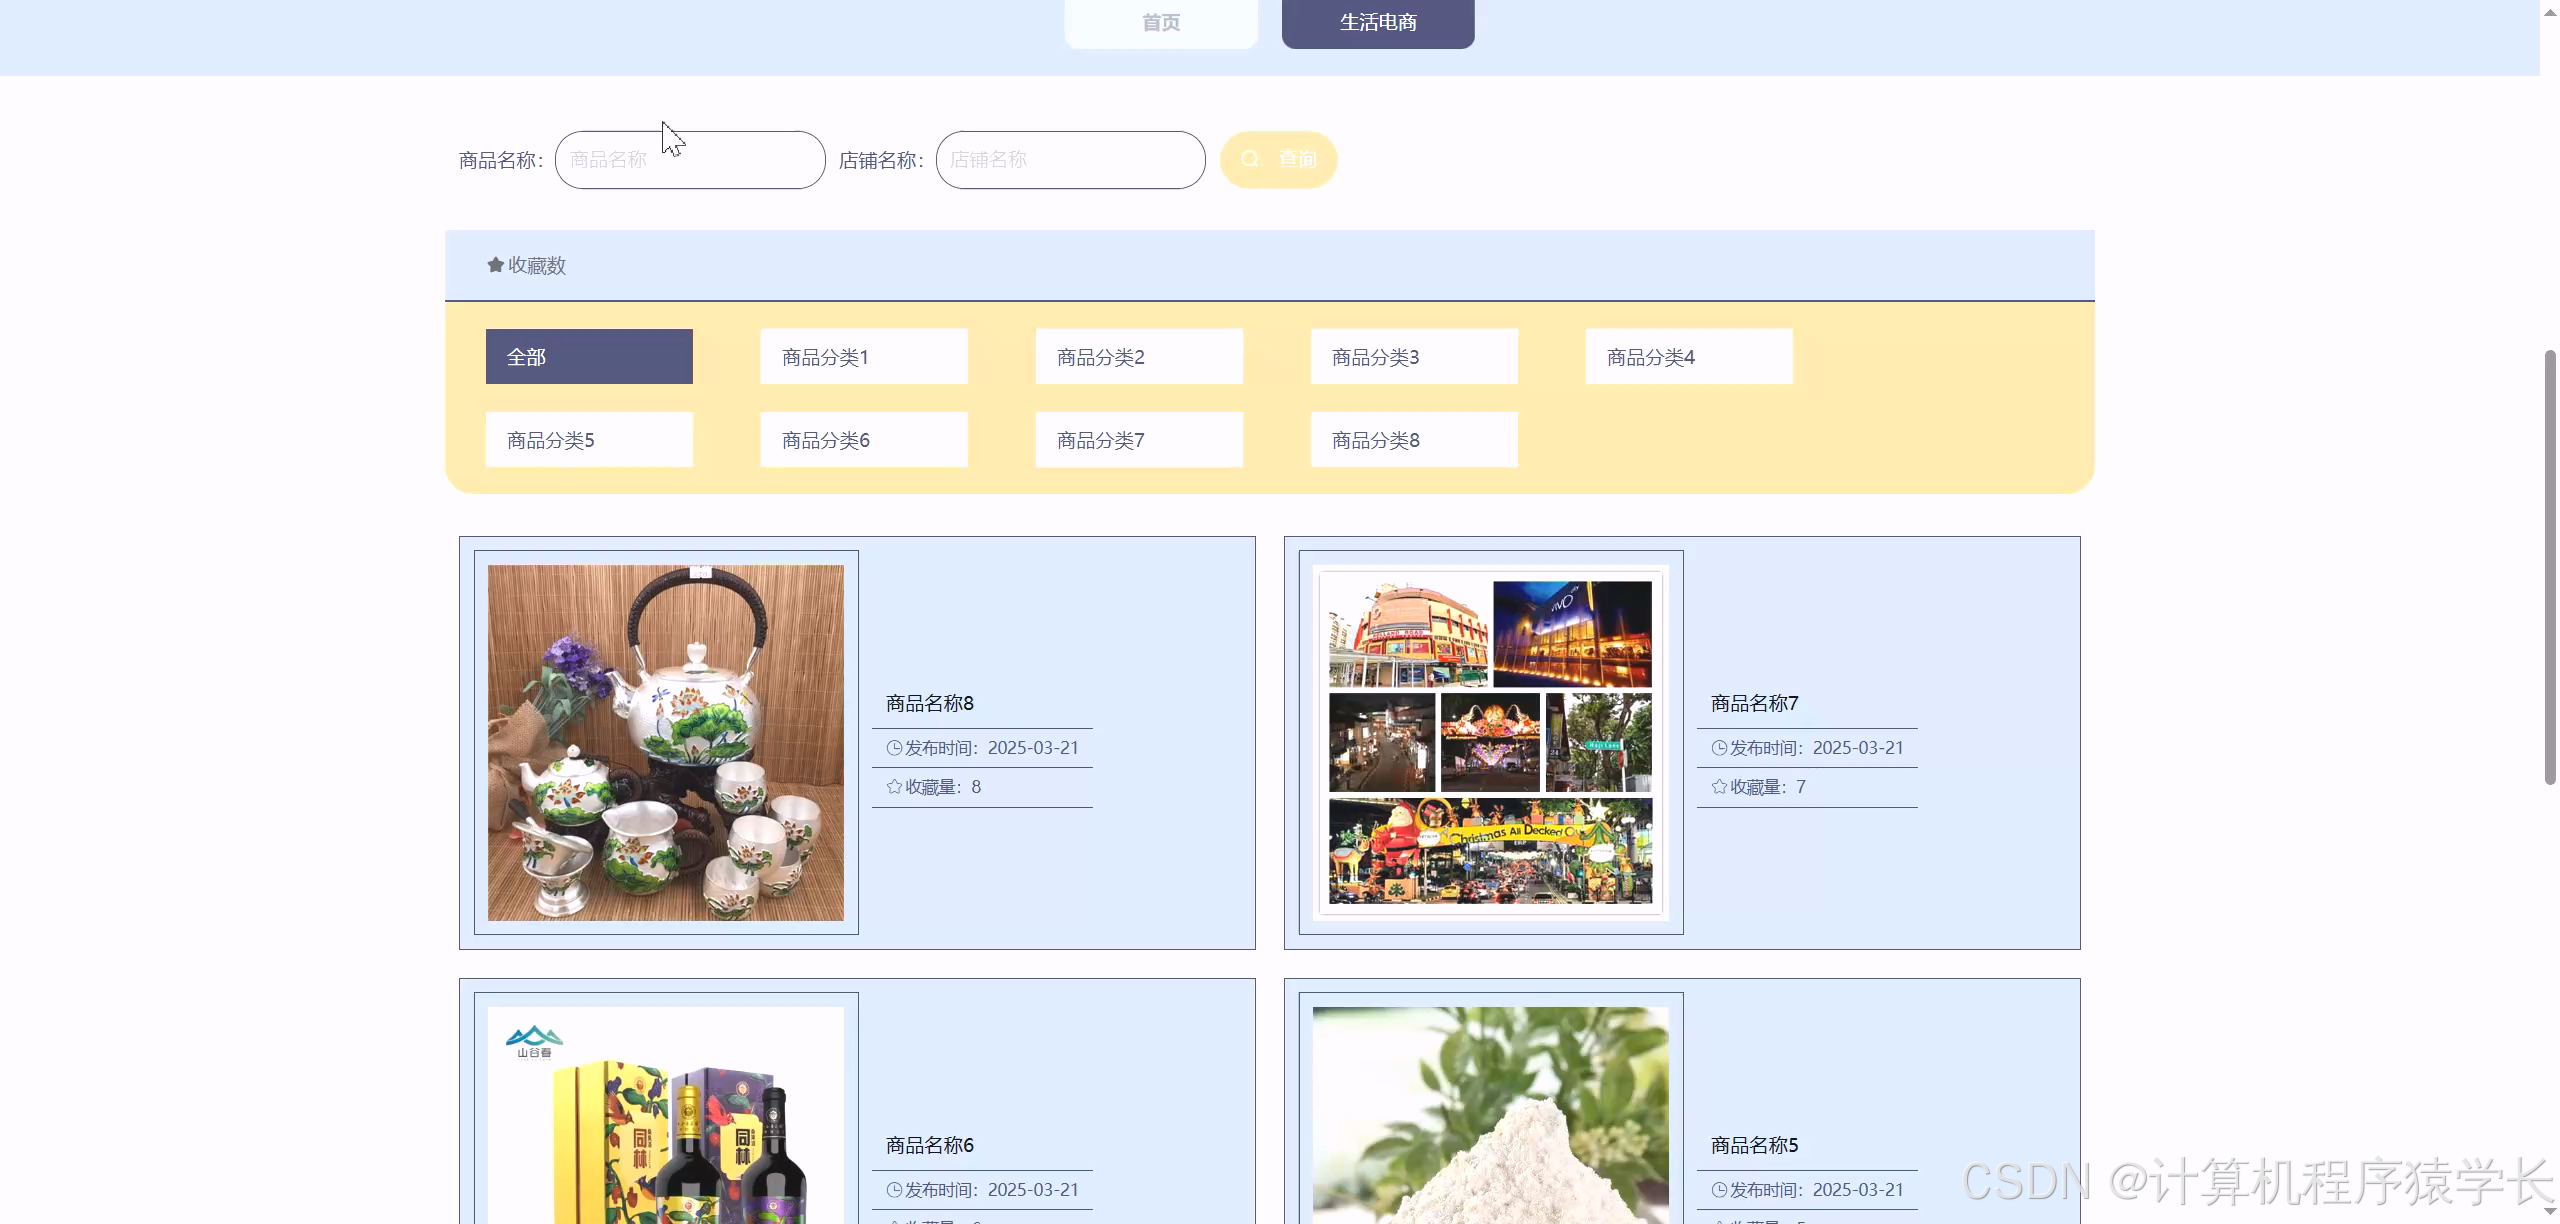
Task: Toggle the 商品分类1 filter
Action: point(863,356)
